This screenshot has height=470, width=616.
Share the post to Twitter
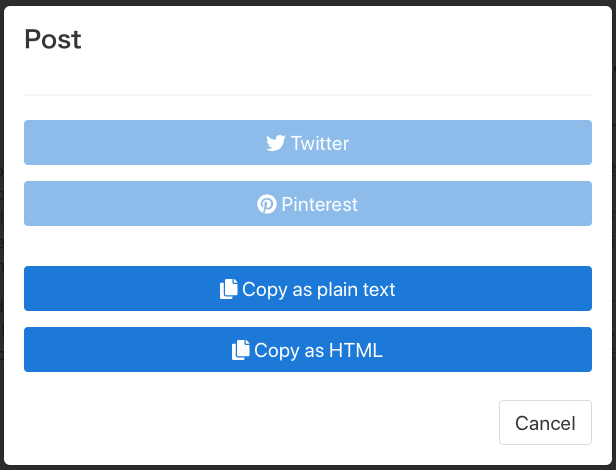308,143
